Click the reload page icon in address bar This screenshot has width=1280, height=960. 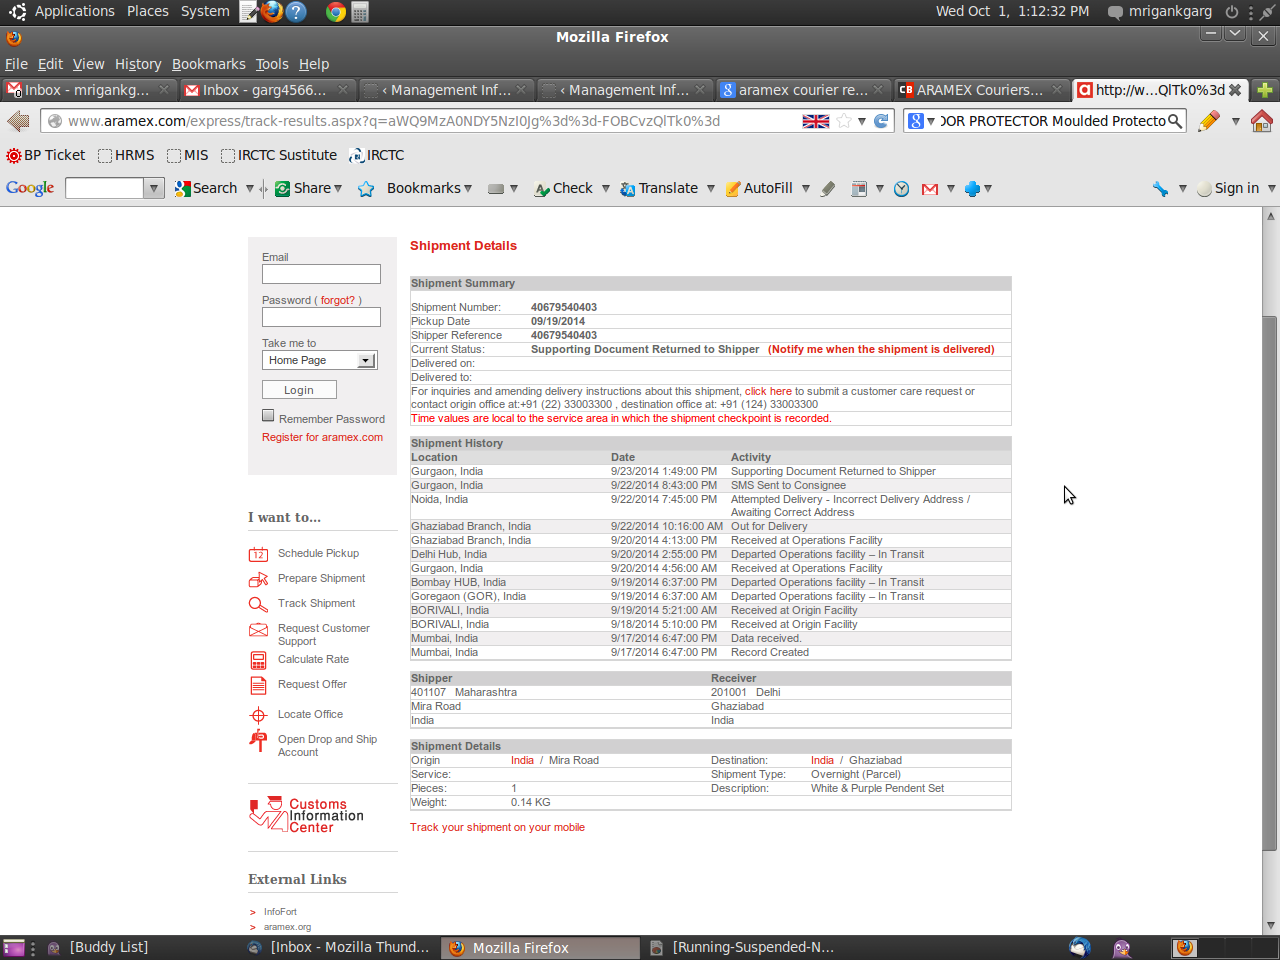[881, 121]
